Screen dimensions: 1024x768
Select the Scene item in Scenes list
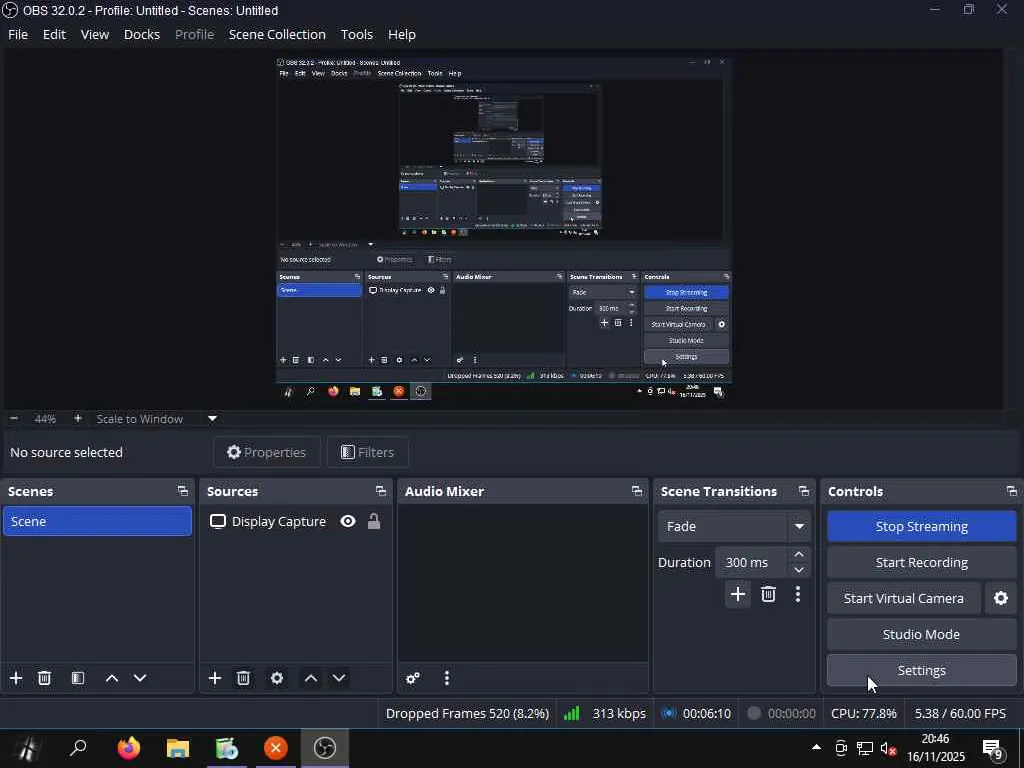[x=97, y=521]
